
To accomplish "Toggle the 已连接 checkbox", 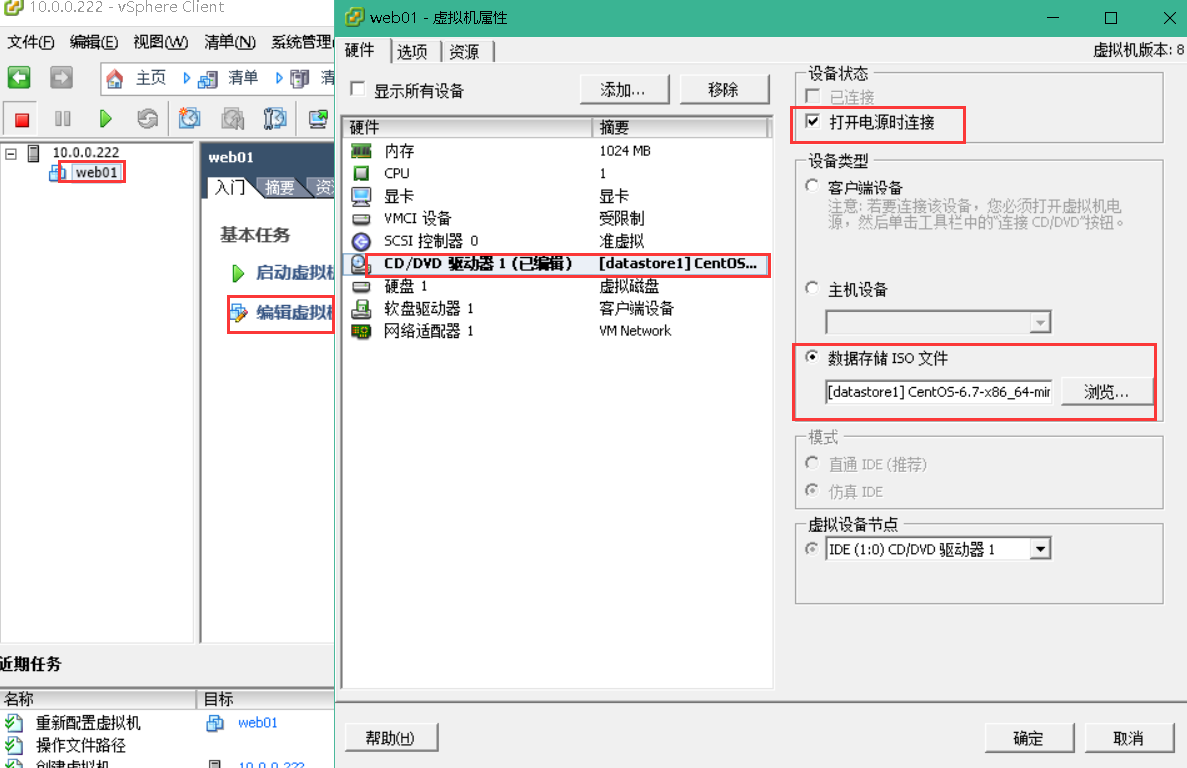I will tap(813, 96).
